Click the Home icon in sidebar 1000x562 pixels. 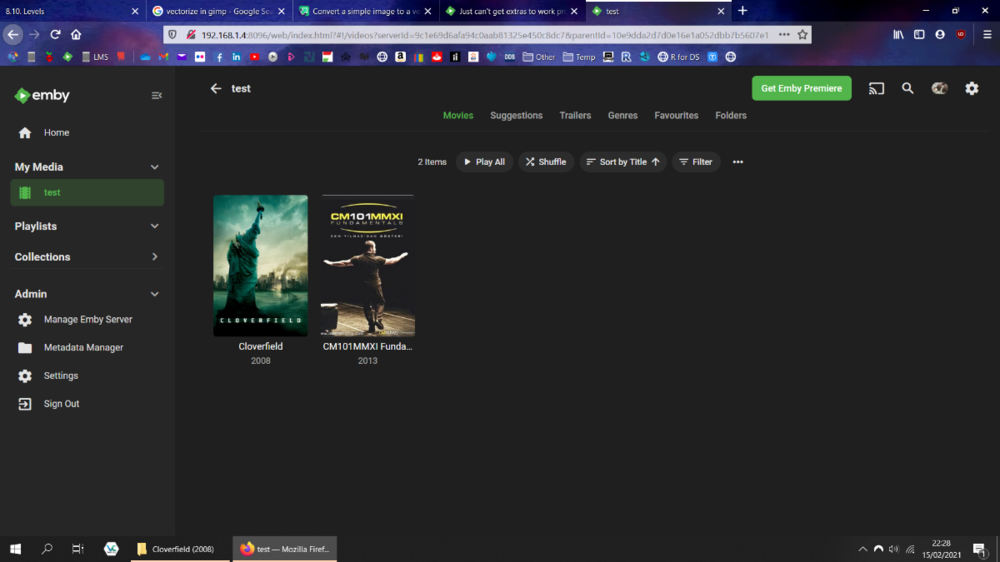25,133
